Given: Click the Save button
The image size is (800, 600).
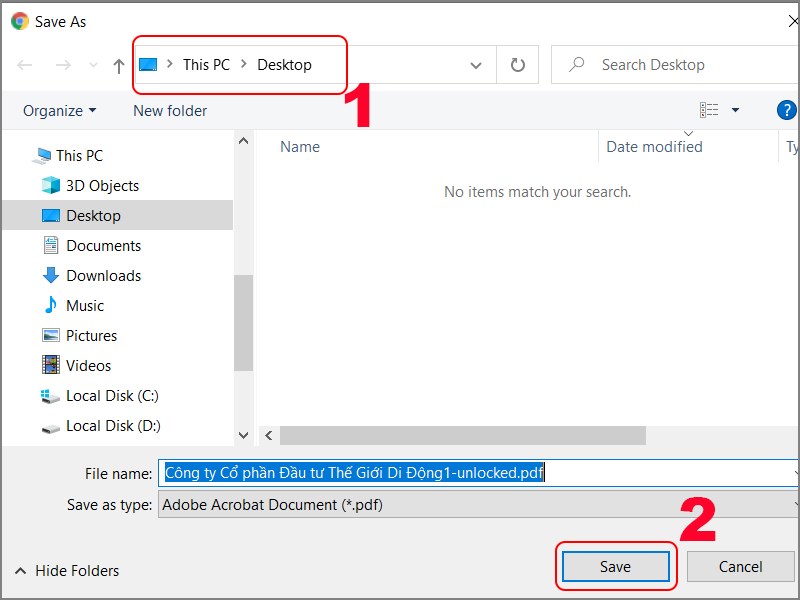Looking at the screenshot, I should tap(615, 566).
